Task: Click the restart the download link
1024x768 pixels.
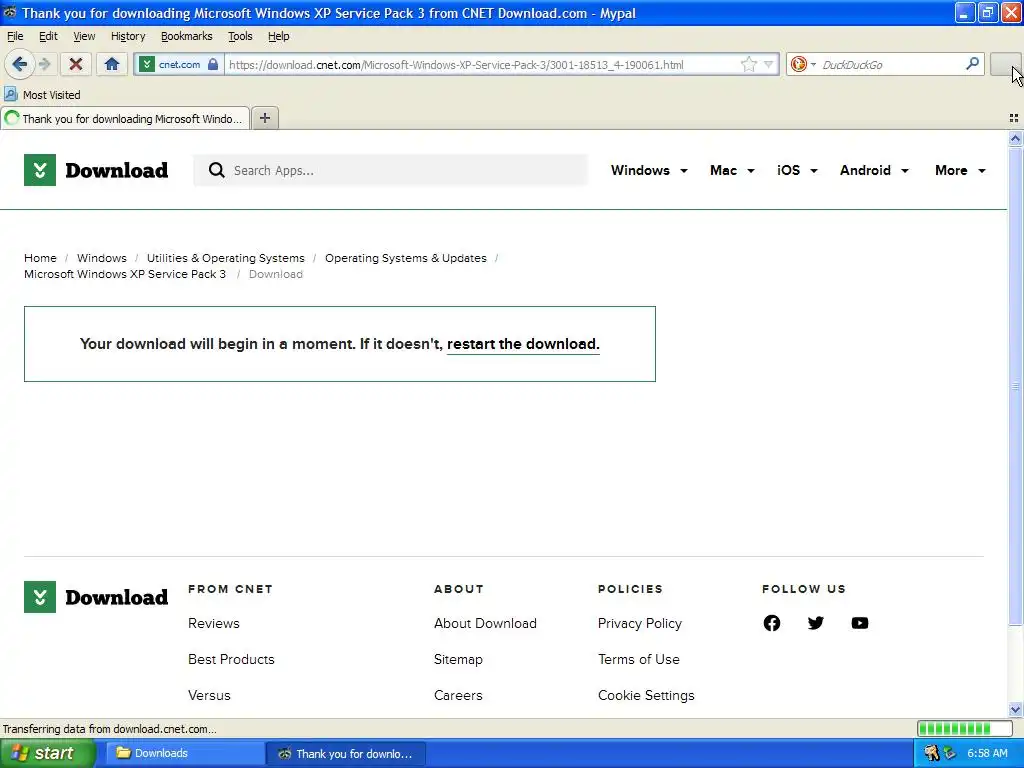Action: coord(523,344)
